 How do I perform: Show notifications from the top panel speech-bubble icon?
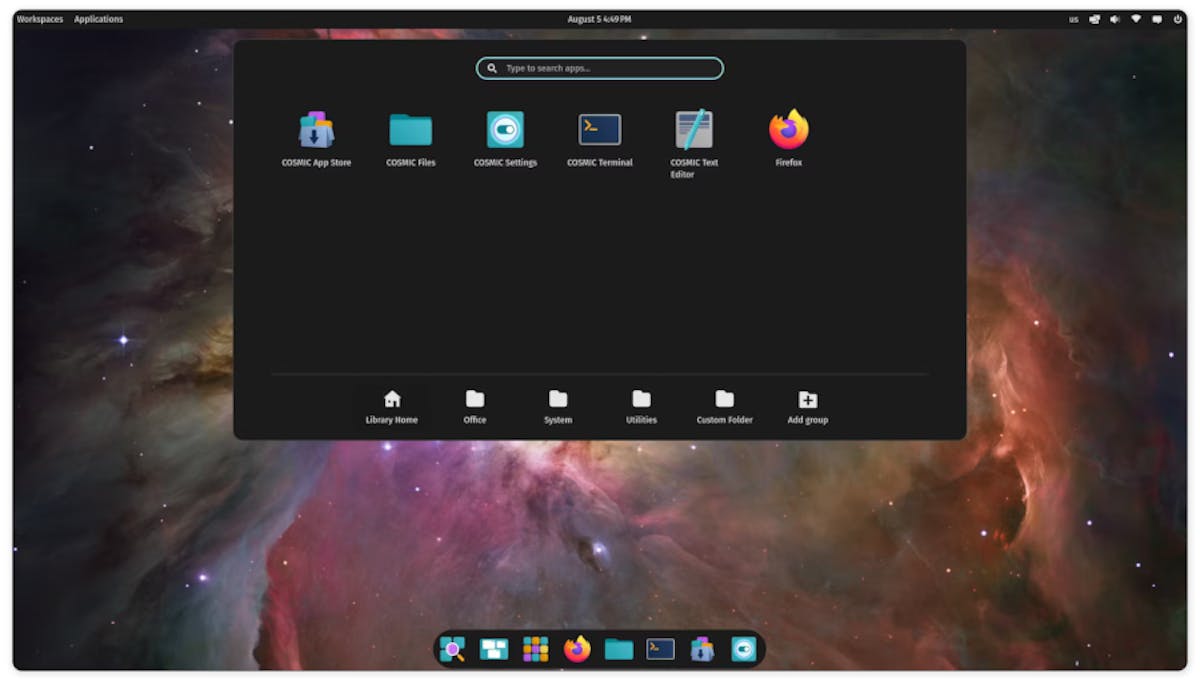(x=1157, y=19)
